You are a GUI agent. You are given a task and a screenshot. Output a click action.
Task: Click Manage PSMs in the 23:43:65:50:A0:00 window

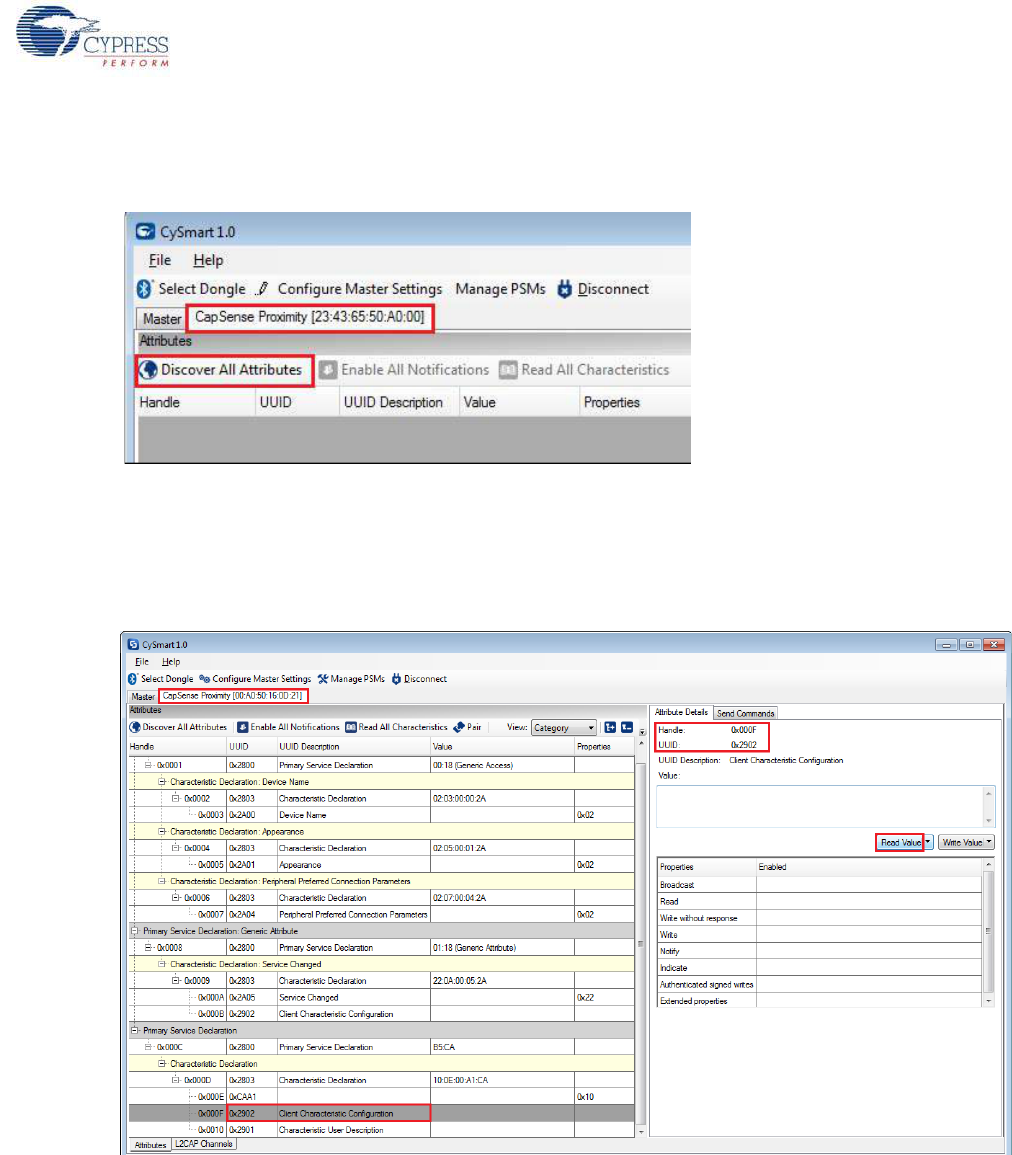tap(500, 289)
